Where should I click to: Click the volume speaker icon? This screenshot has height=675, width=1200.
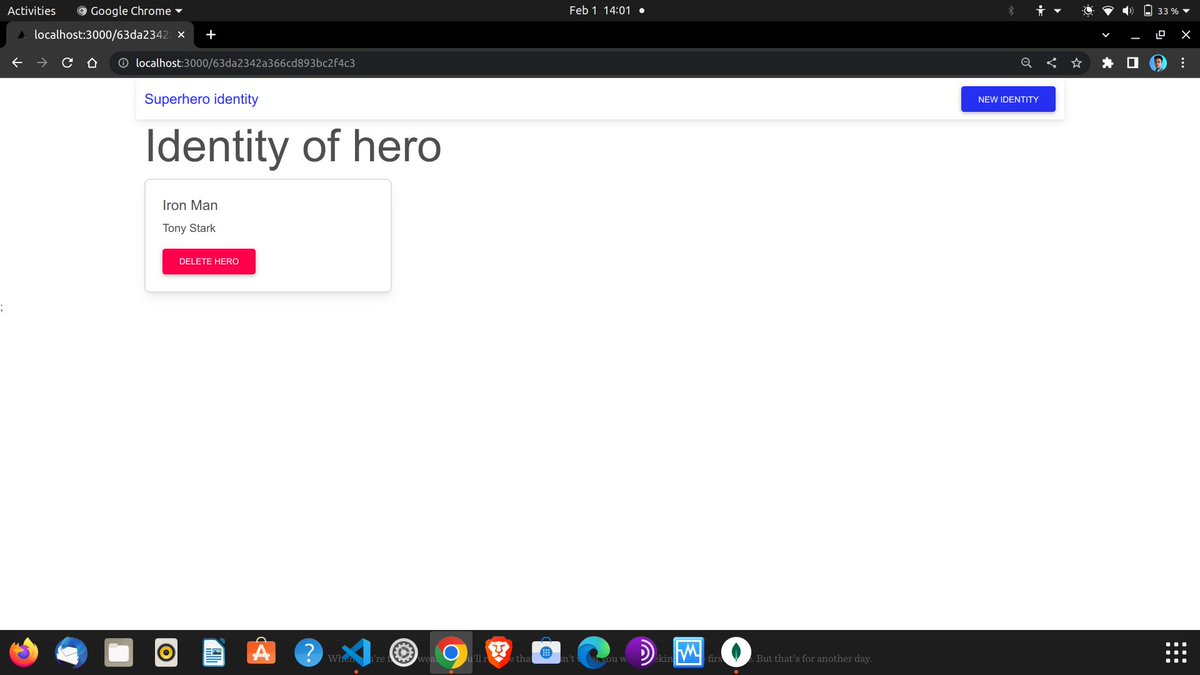point(1128,10)
